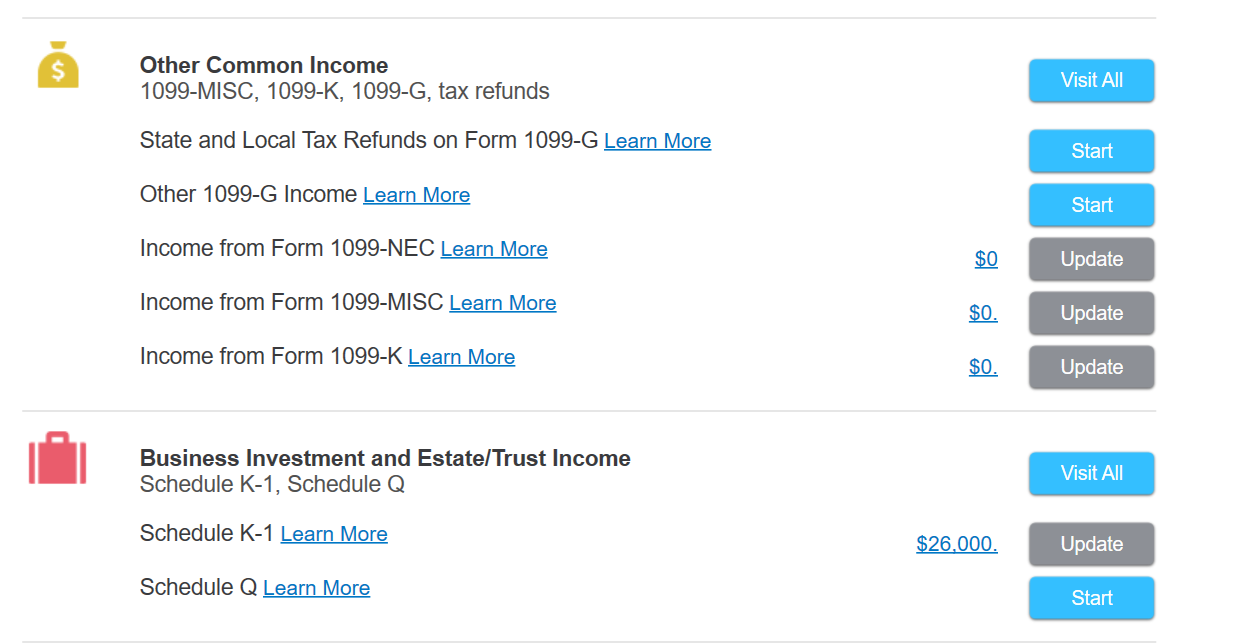Open Learn More for Form 1099-K
The width and height of the screenshot is (1260, 644).
tap(462, 357)
